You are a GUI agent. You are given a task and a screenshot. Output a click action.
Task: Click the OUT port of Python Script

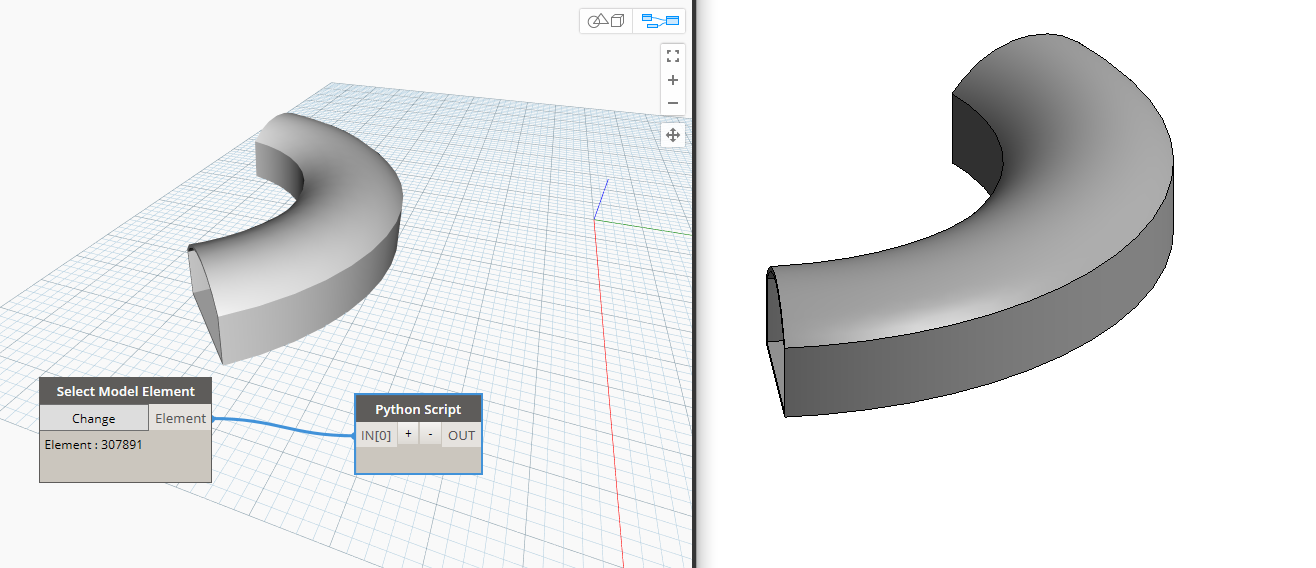pyautogui.click(x=461, y=435)
